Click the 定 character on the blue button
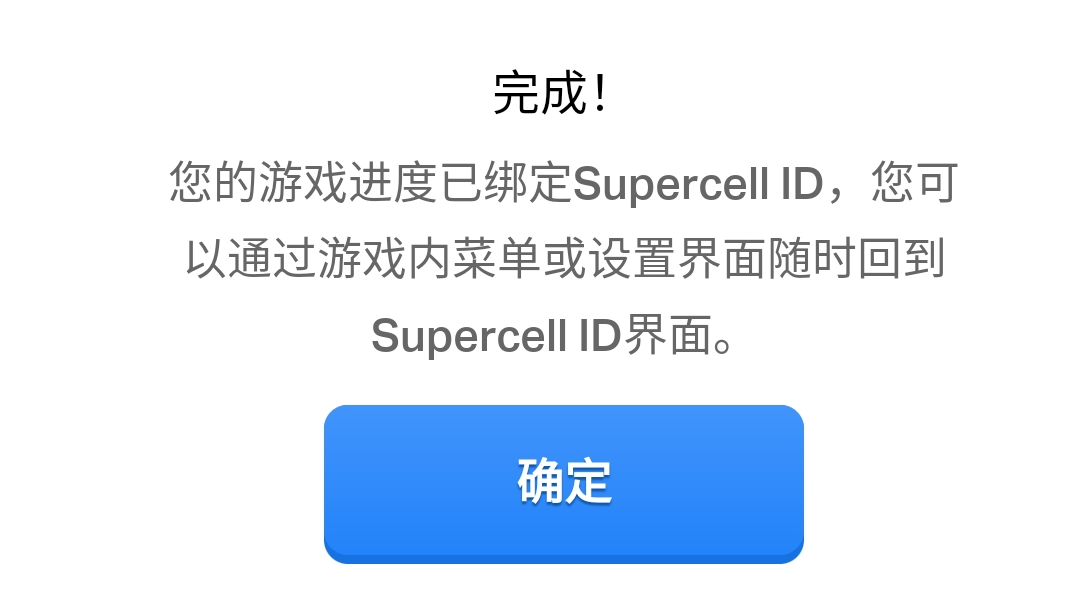 [588, 481]
